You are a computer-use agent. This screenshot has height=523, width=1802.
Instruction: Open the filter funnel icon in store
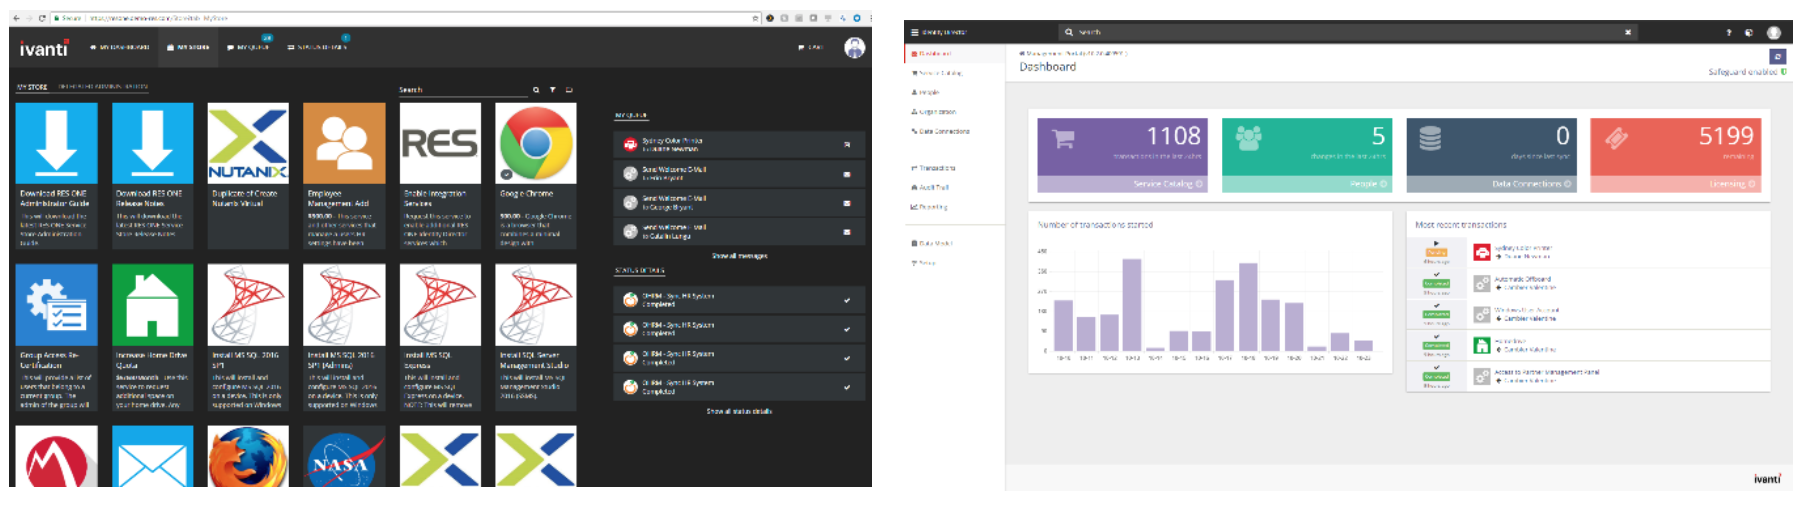point(552,90)
